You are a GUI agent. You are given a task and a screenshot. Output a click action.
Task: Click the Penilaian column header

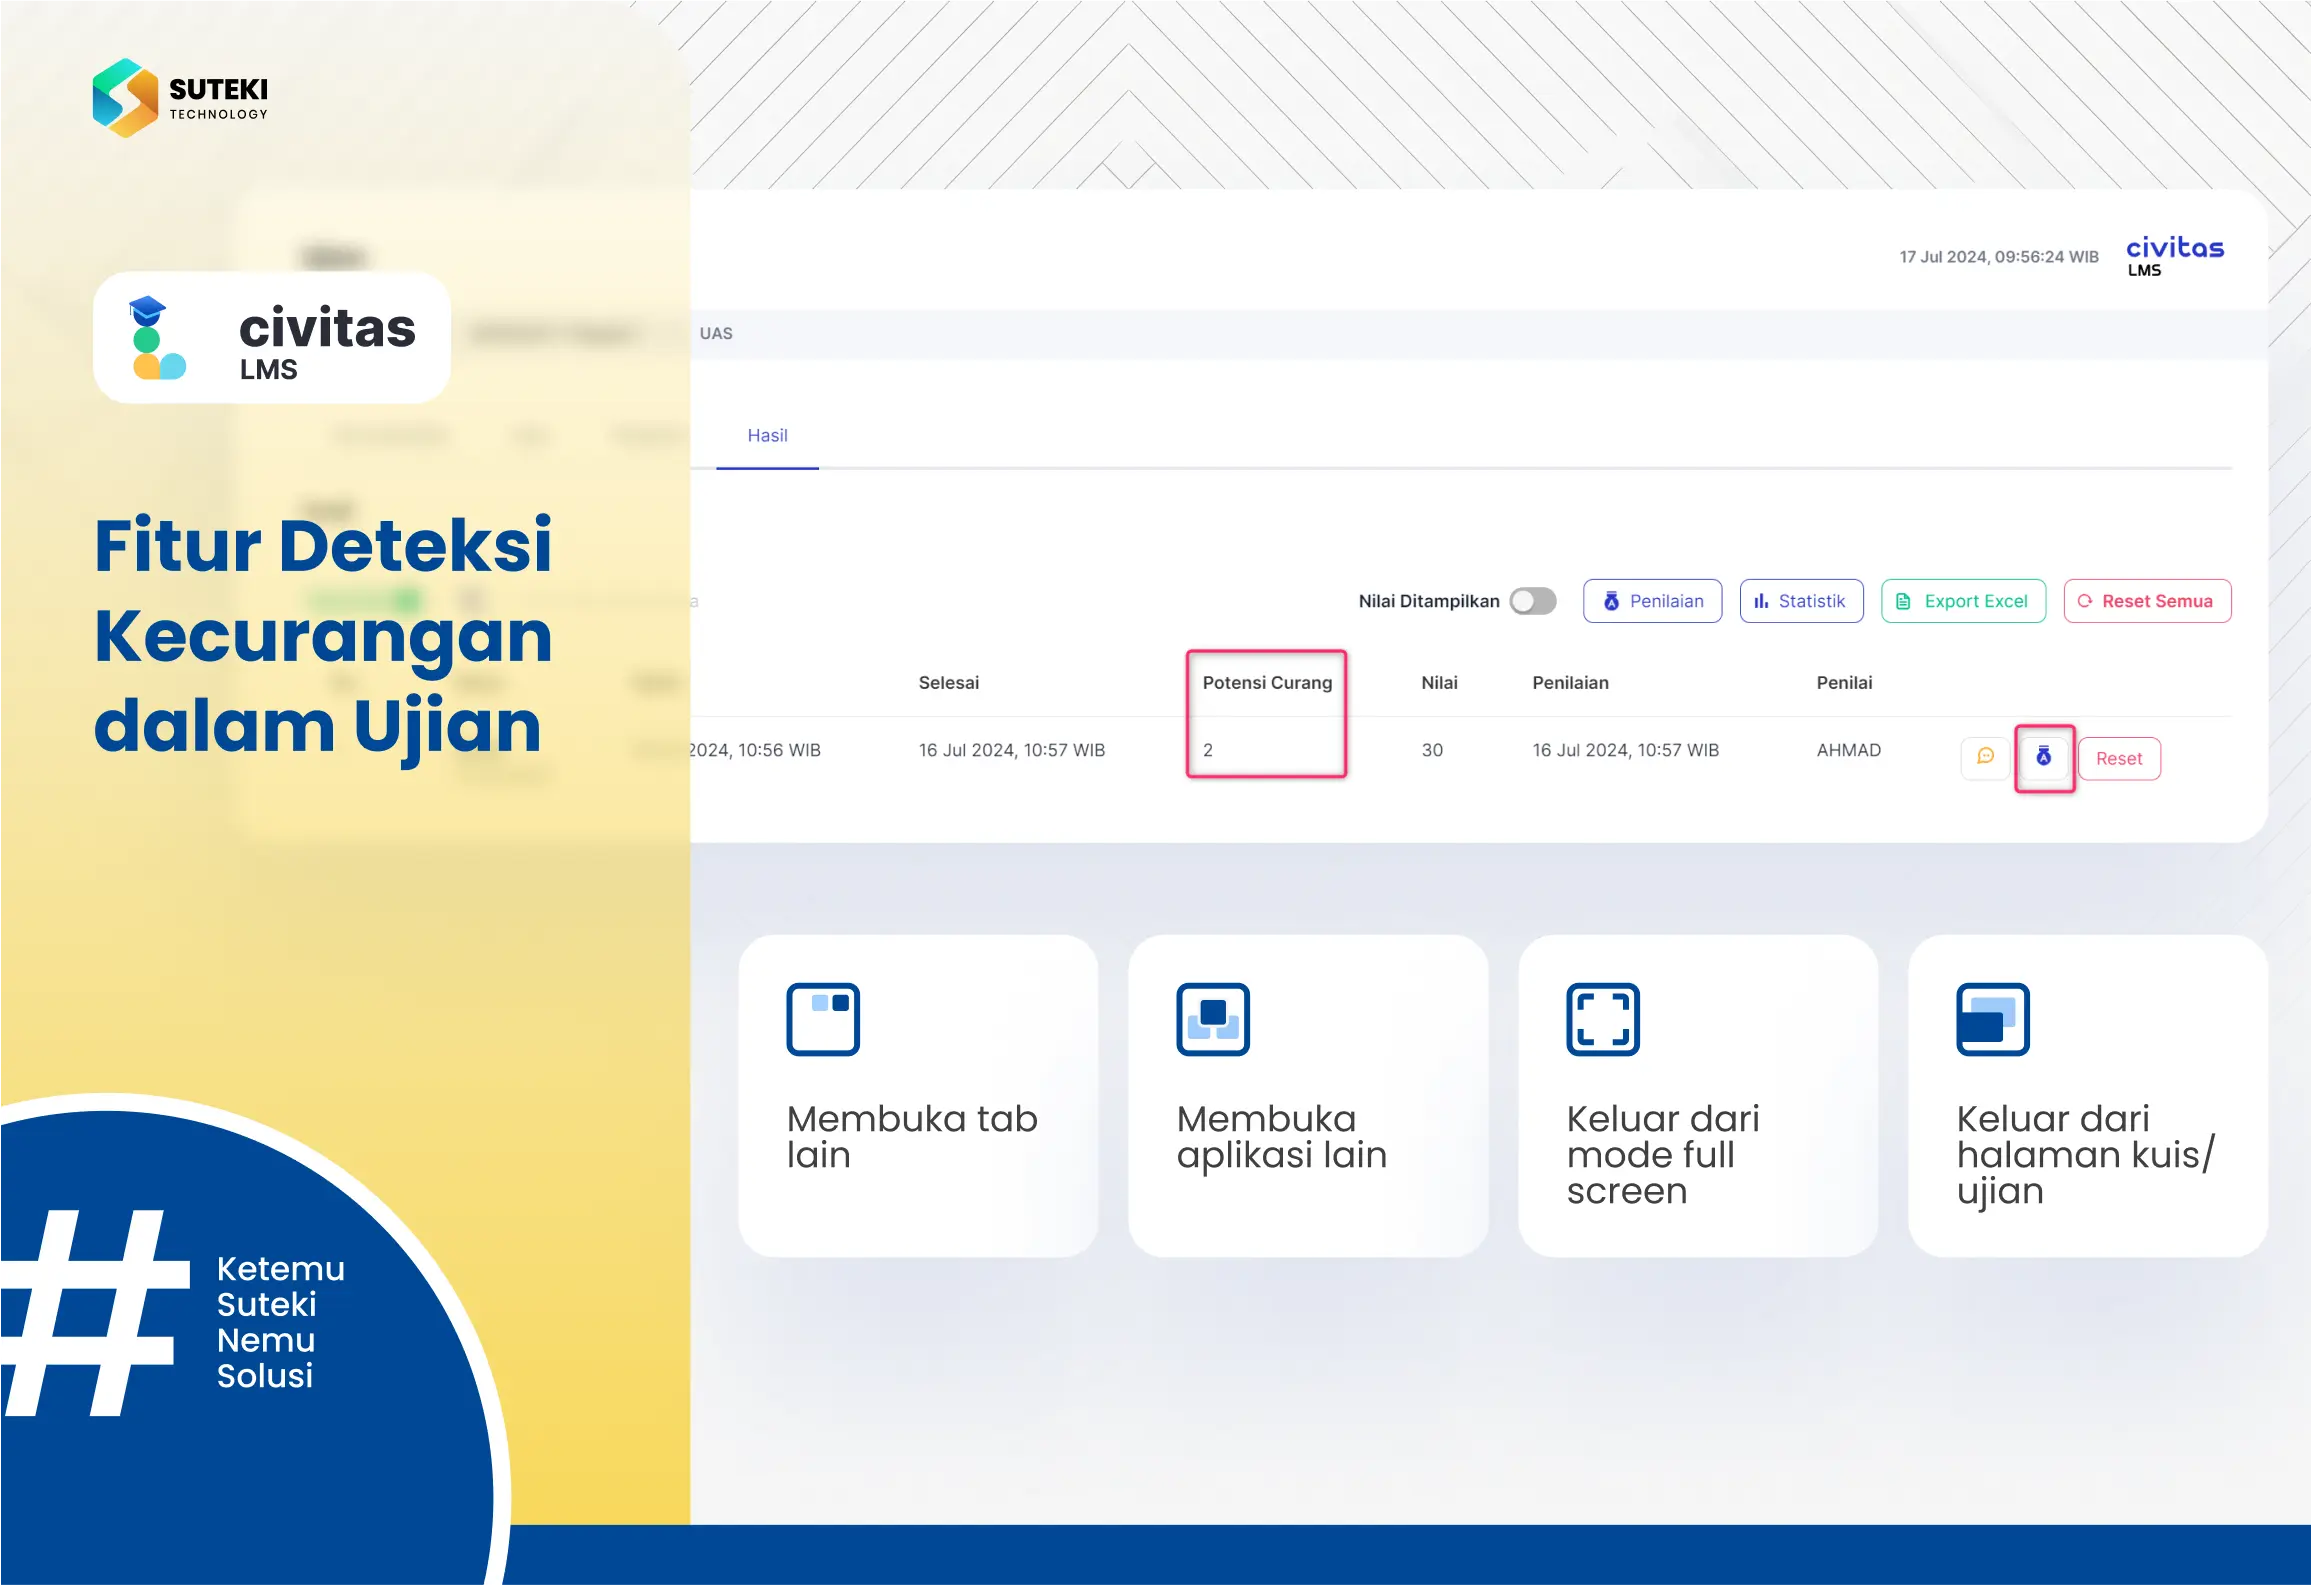point(1570,683)
